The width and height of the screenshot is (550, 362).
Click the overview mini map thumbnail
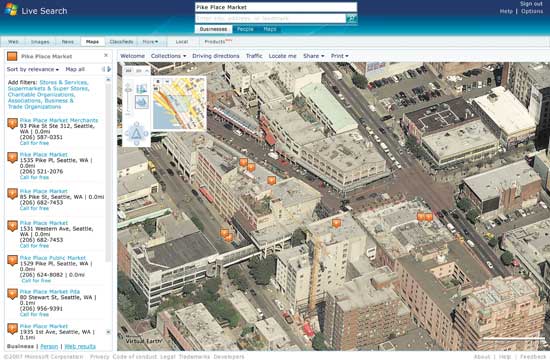click(179, 103)
